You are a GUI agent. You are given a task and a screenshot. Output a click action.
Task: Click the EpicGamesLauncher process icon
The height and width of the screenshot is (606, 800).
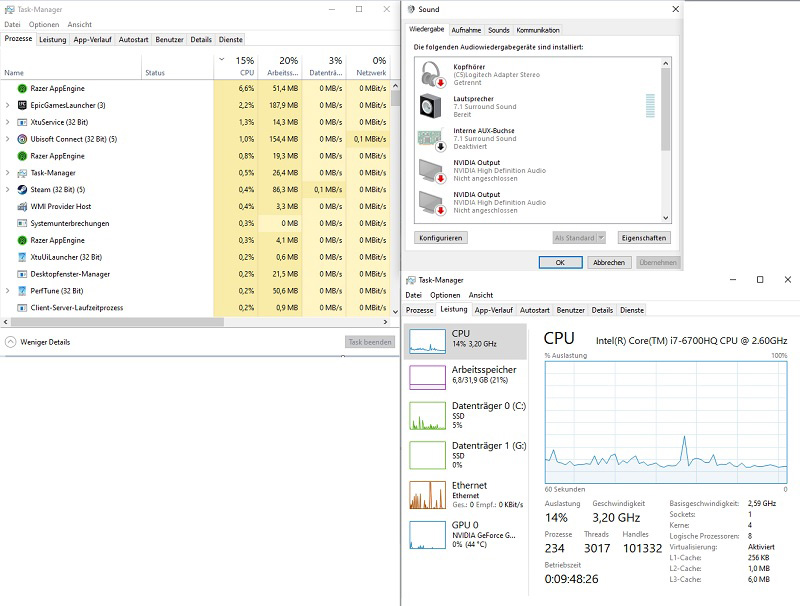(x=22, y=105)
